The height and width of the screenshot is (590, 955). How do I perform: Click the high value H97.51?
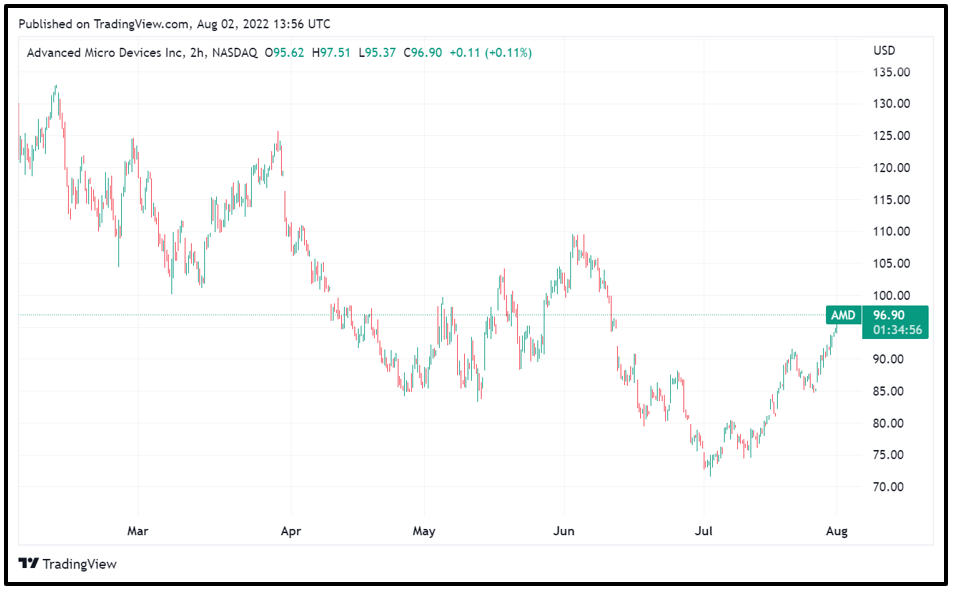tap(331, 53)
